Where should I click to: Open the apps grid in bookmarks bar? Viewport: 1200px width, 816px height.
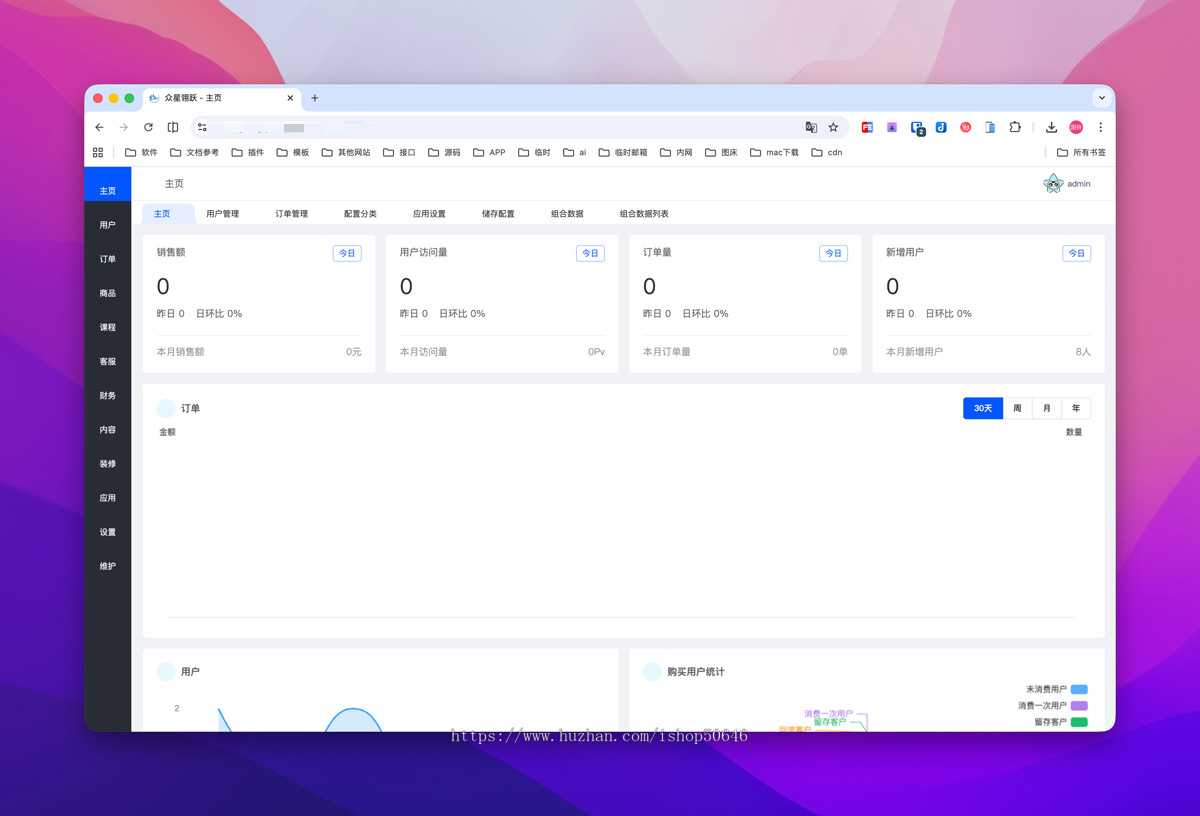tap(98, 153)
